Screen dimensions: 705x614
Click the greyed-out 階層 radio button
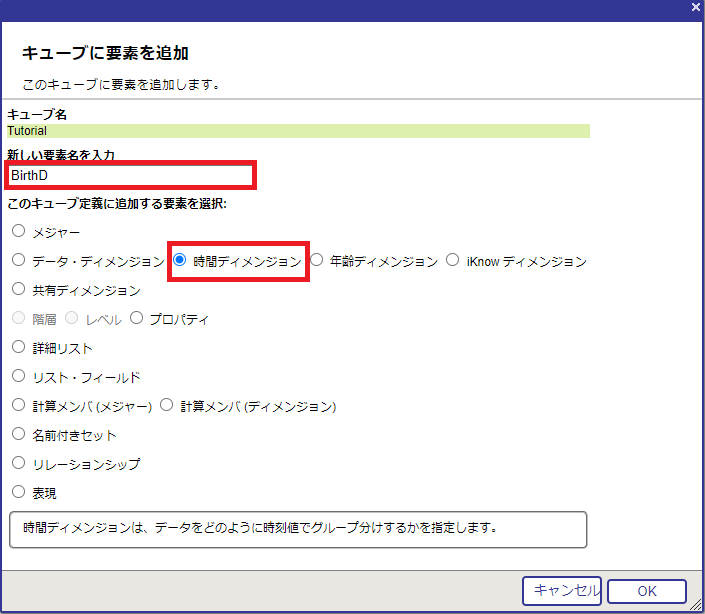(x=18, y=319)
